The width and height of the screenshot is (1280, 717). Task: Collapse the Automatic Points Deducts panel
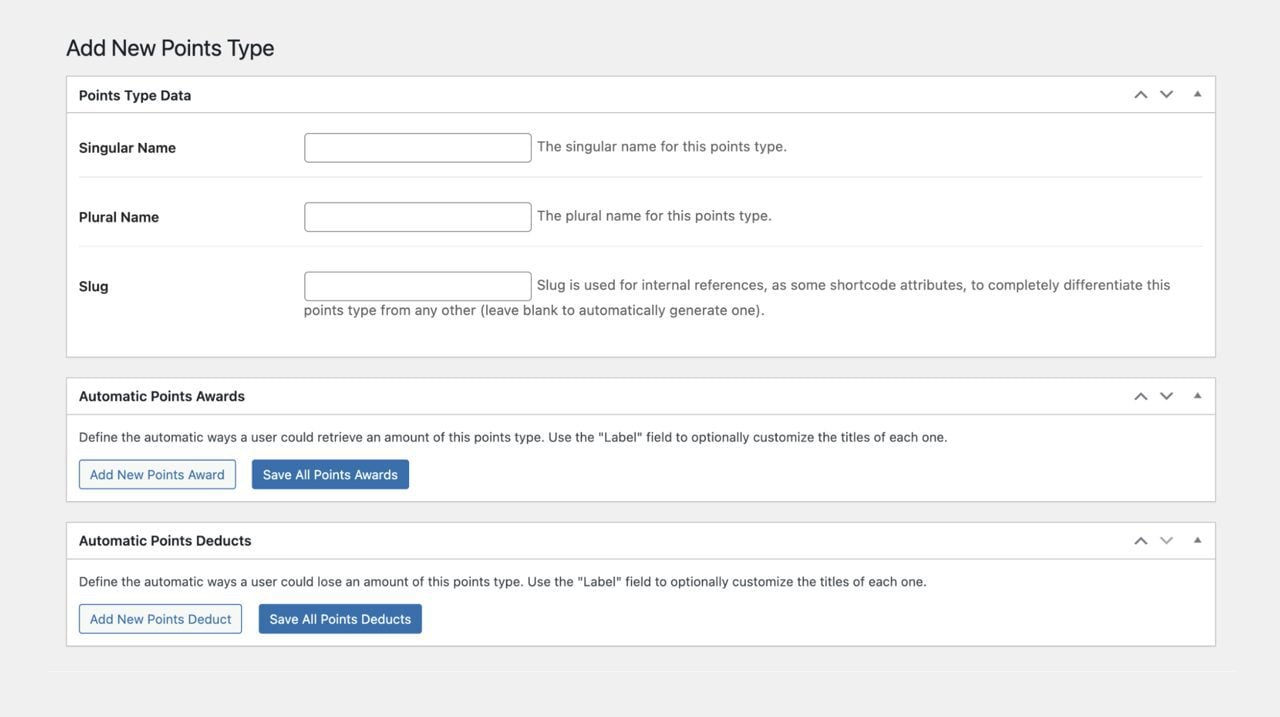tap(1195, 539)
